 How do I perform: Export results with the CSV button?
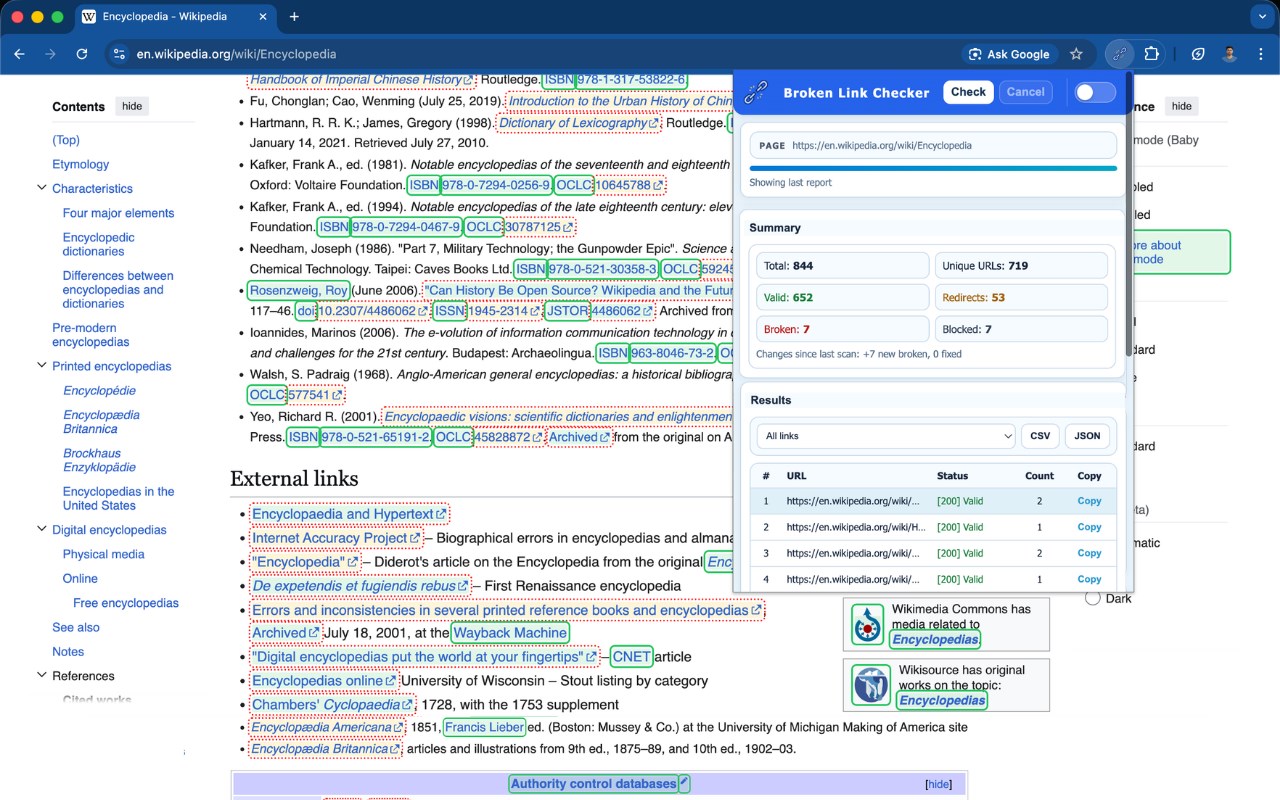click(1040, 436)
